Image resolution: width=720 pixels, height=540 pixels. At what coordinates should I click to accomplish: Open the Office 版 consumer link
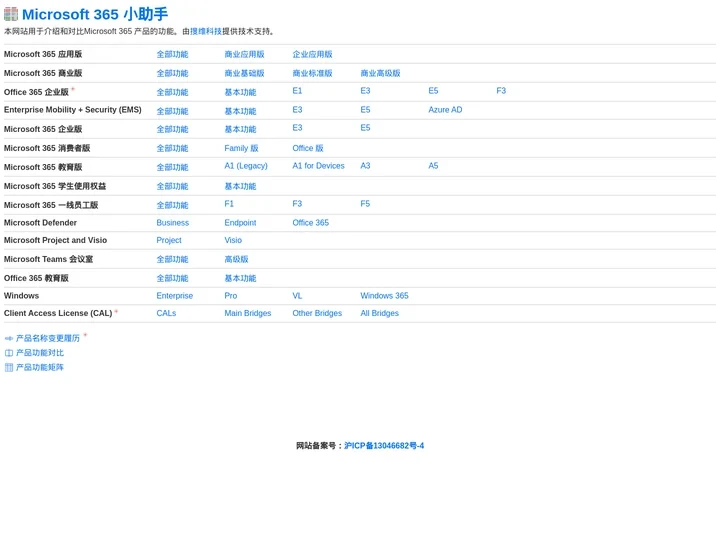308,148
